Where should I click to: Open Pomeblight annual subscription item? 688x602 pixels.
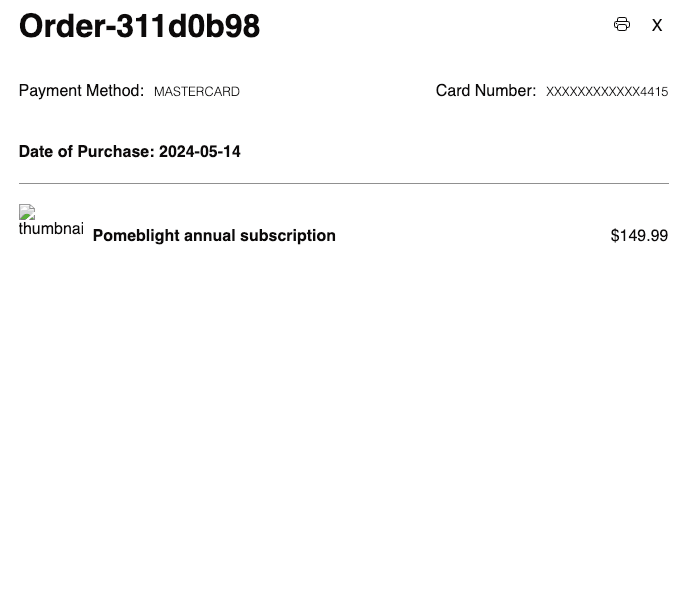(214, 236)
